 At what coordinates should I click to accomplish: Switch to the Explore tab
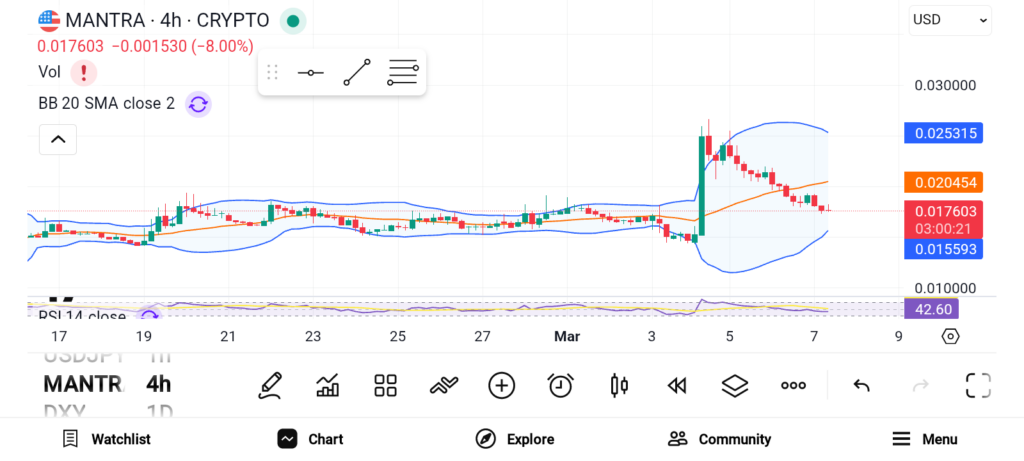pyautogui.click(x=515, y=439)
